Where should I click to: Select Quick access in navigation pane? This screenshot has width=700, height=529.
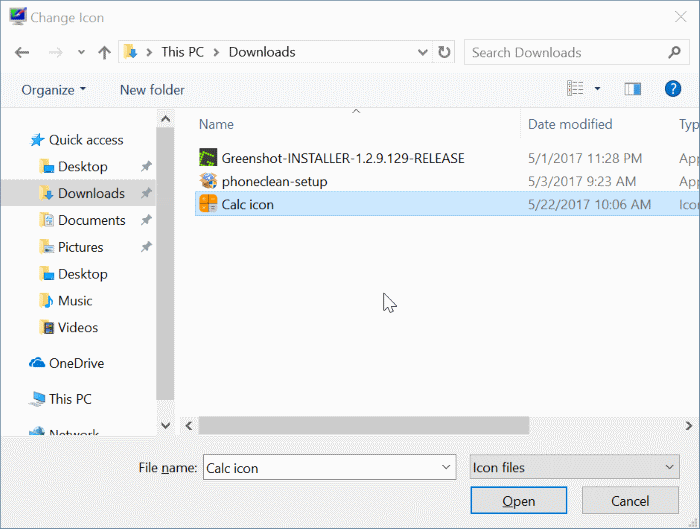point(86,140)
